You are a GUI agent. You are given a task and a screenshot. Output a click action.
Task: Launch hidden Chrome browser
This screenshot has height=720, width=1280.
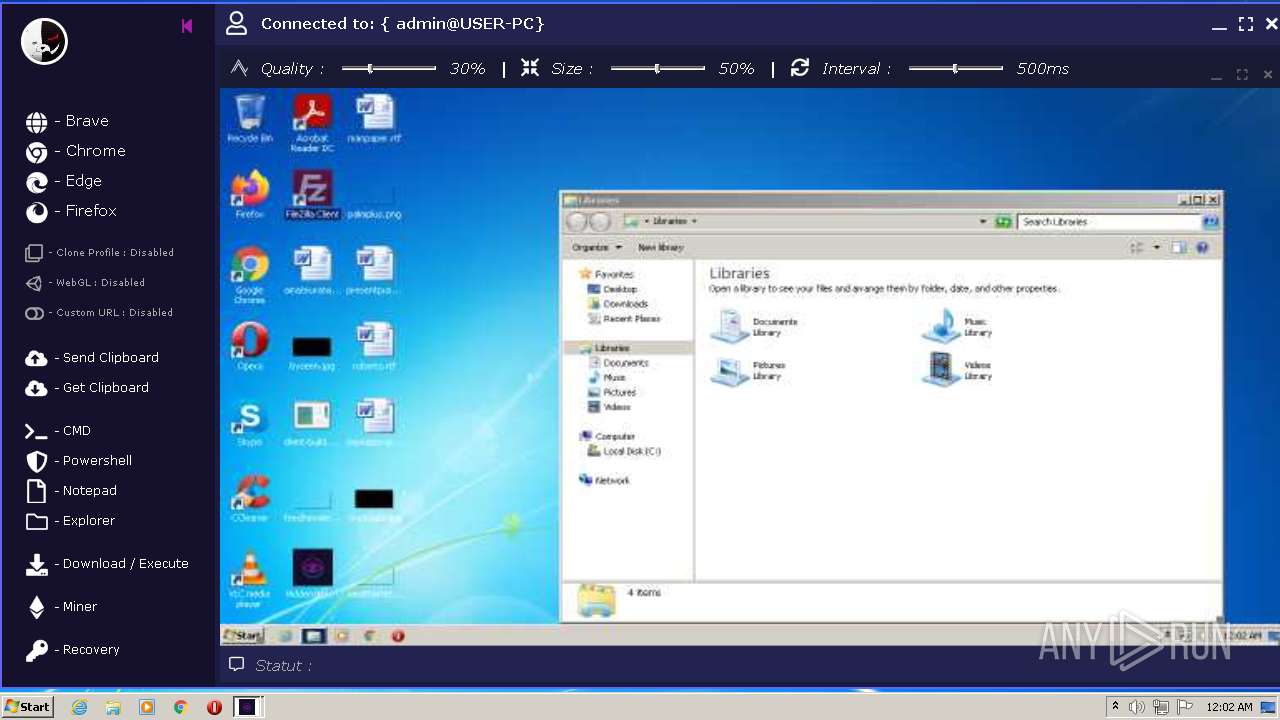[x=76, y=151]
